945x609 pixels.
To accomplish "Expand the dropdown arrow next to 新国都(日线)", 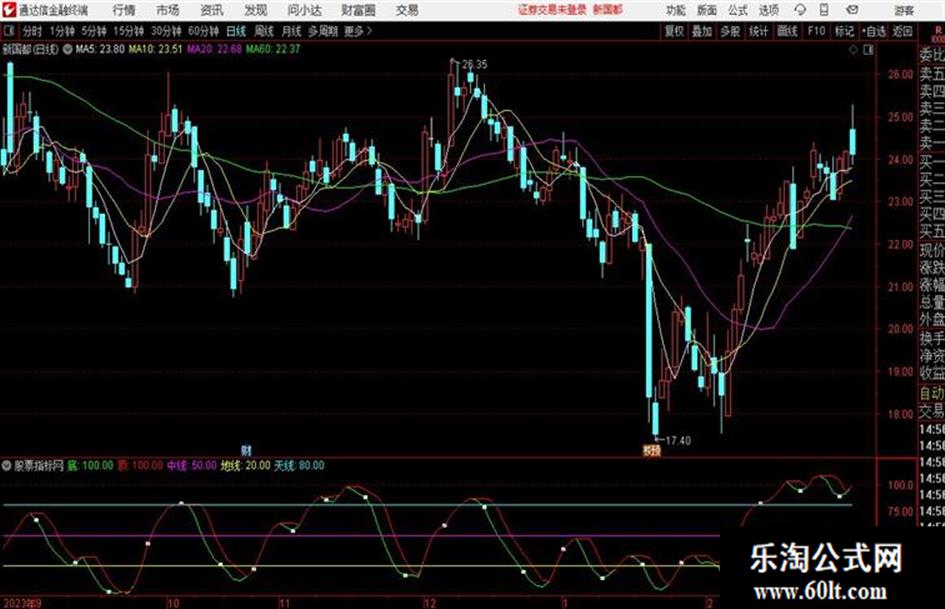I will [68, 49].
